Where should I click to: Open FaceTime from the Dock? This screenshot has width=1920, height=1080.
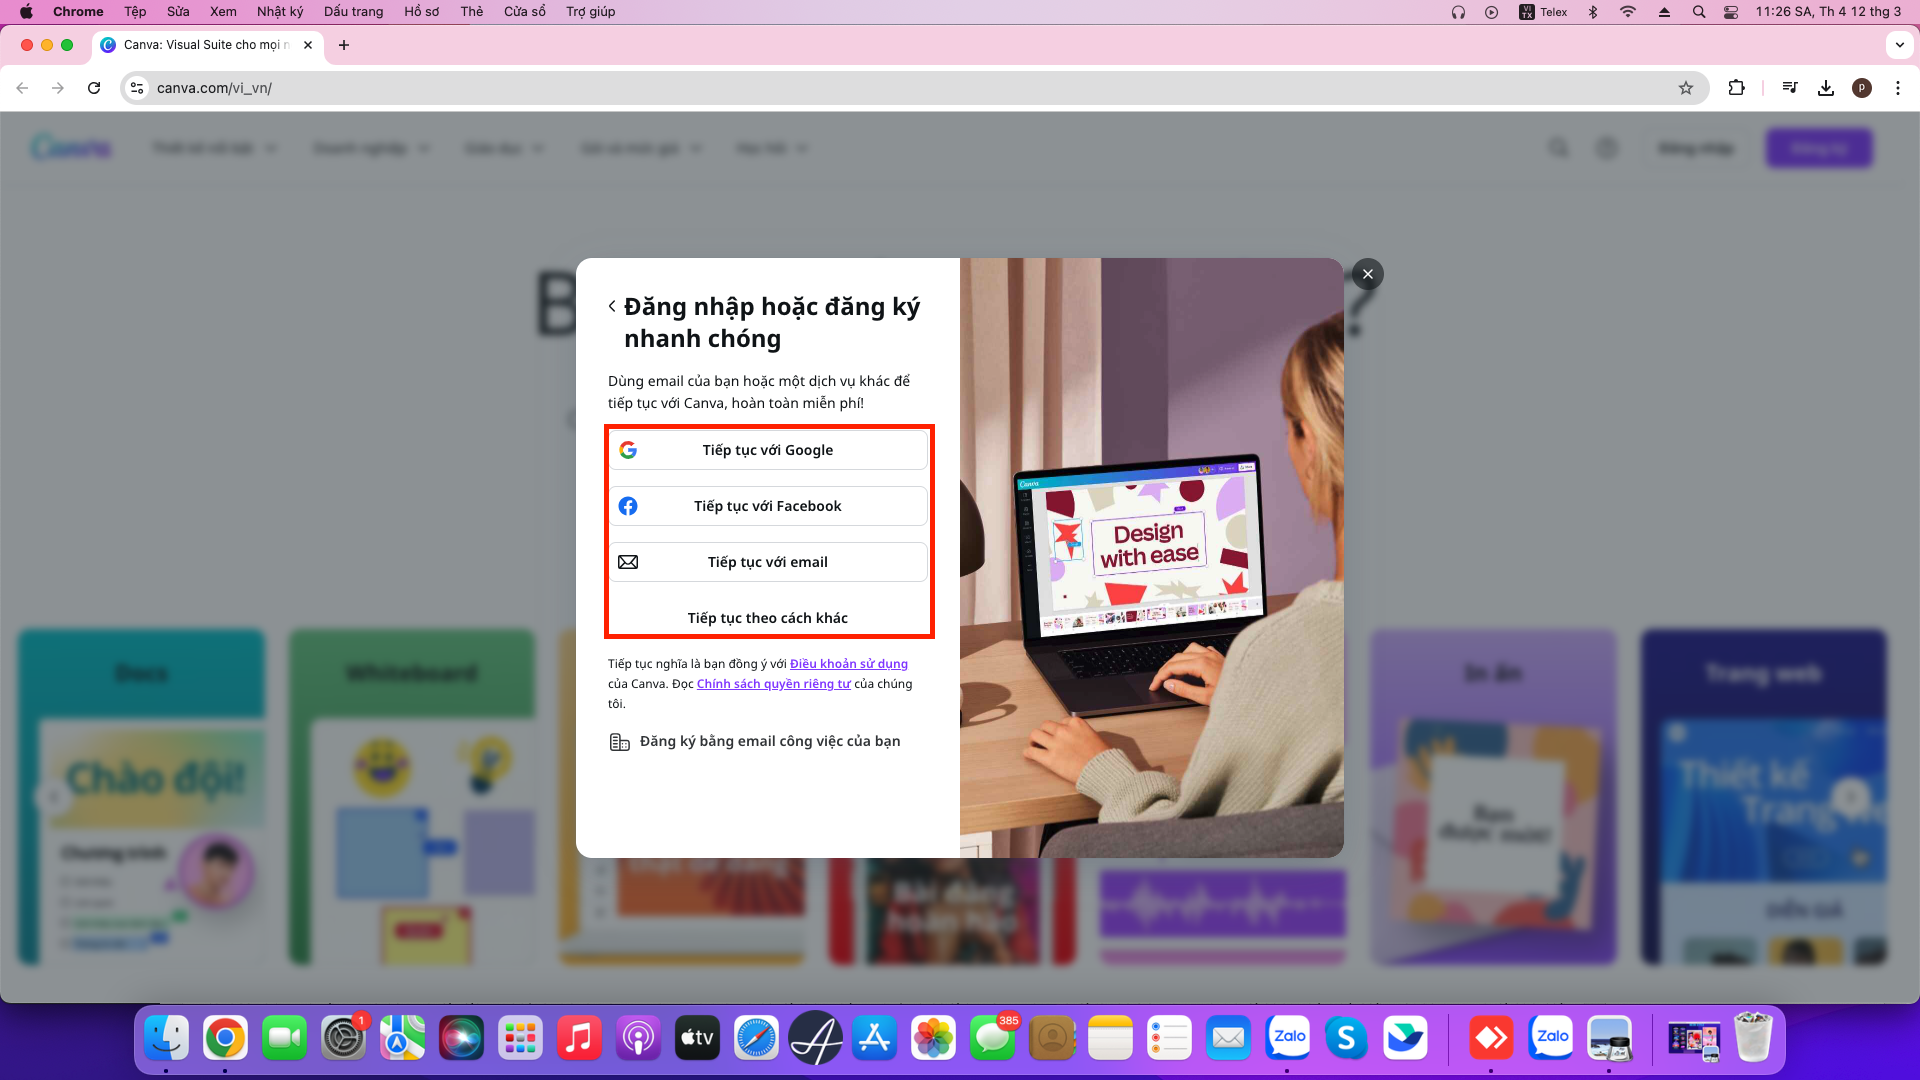[x=284, y=1039]
